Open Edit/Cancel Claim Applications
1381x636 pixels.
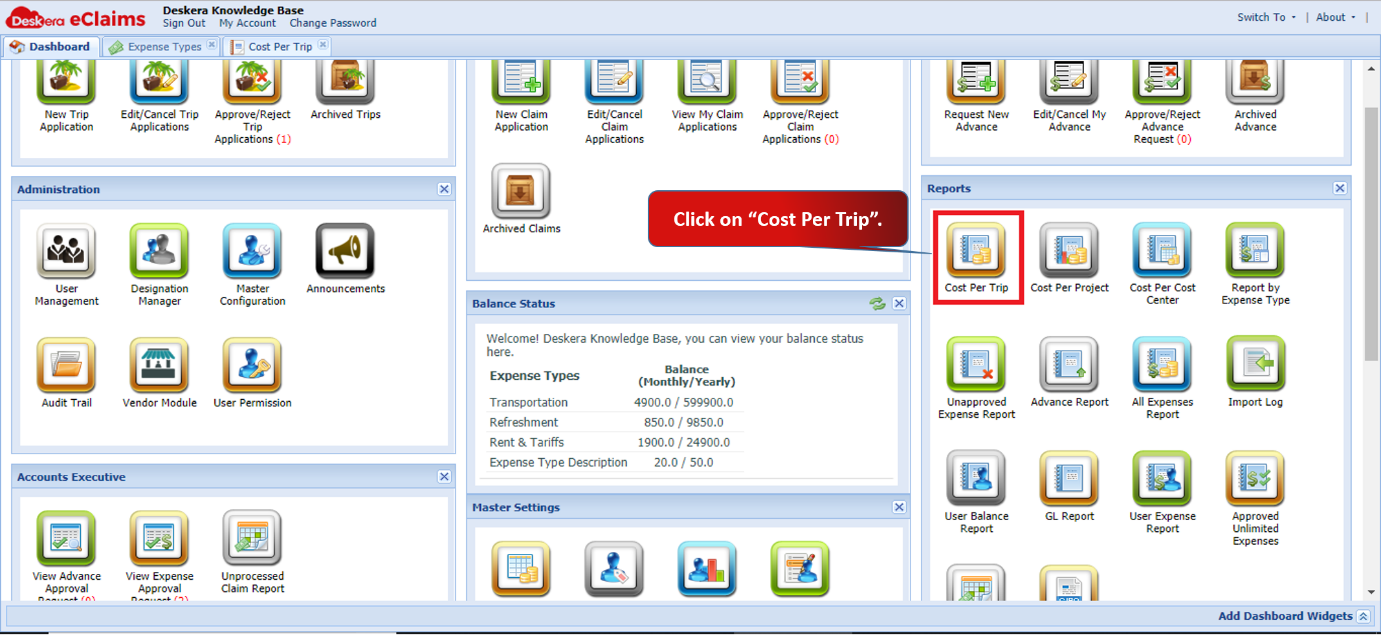click(x=614, y=80)
